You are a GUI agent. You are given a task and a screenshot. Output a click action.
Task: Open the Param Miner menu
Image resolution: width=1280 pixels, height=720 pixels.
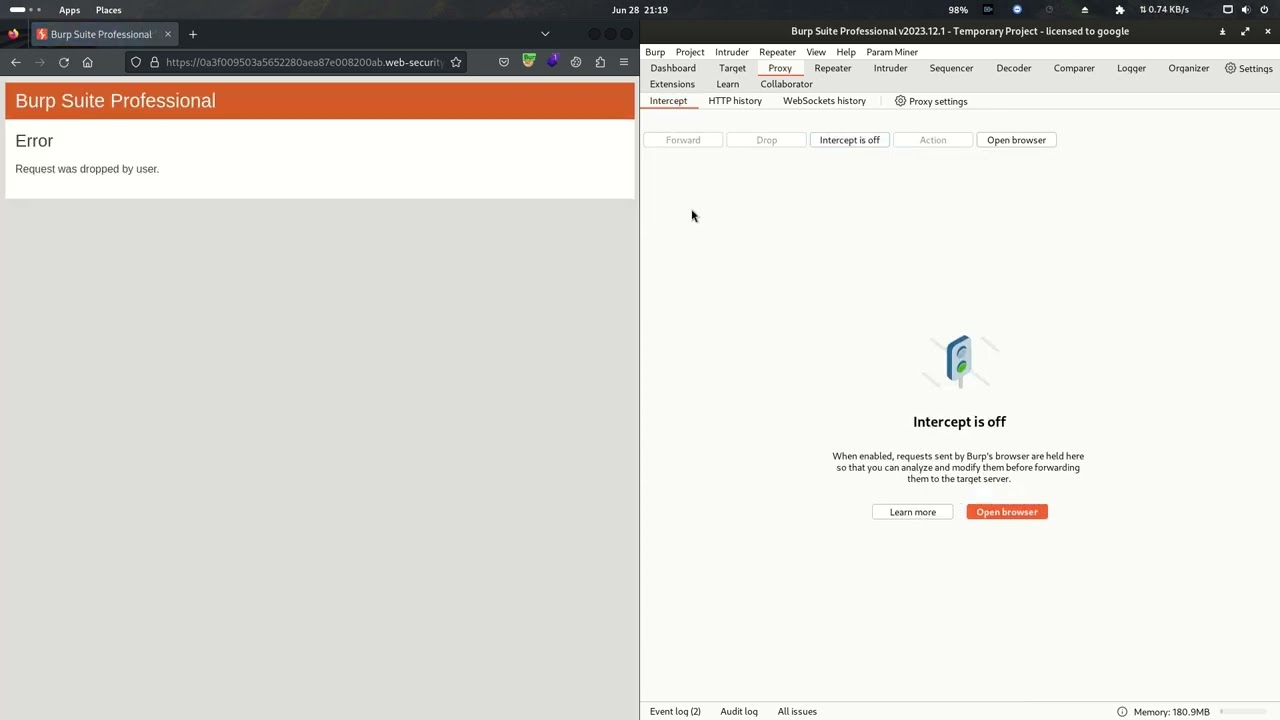(892, 52)
